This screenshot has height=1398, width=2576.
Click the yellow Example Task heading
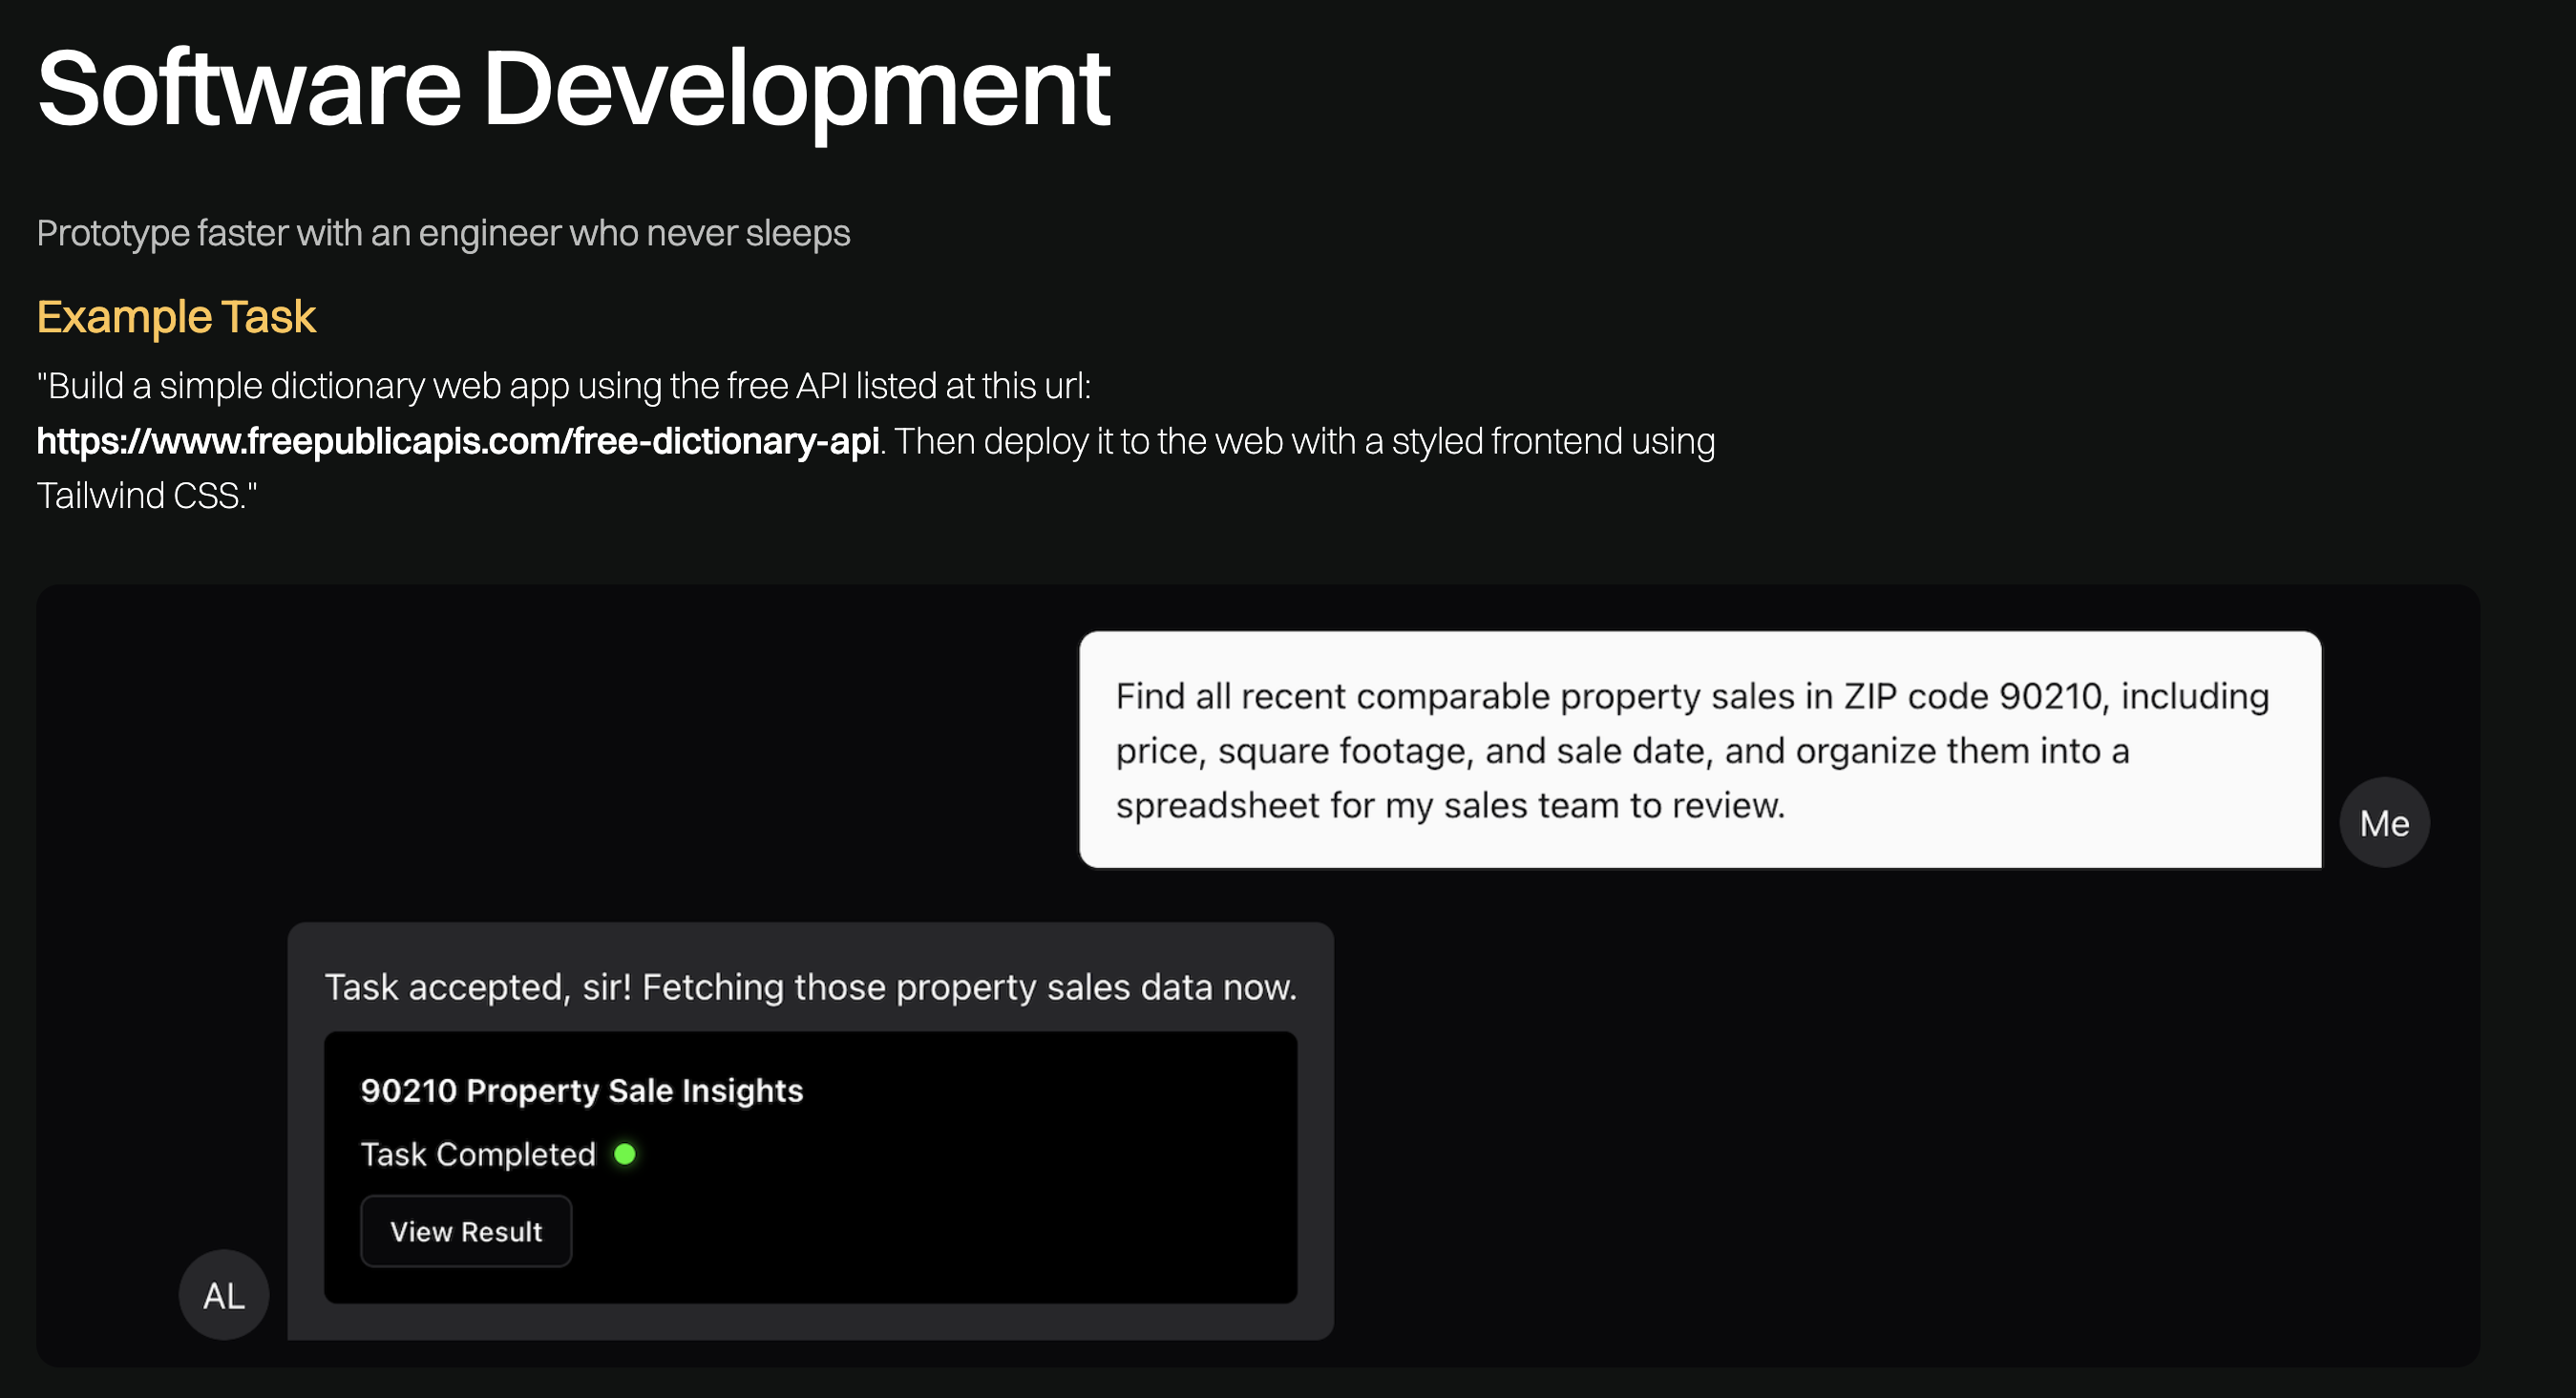[x=176, y=317]
